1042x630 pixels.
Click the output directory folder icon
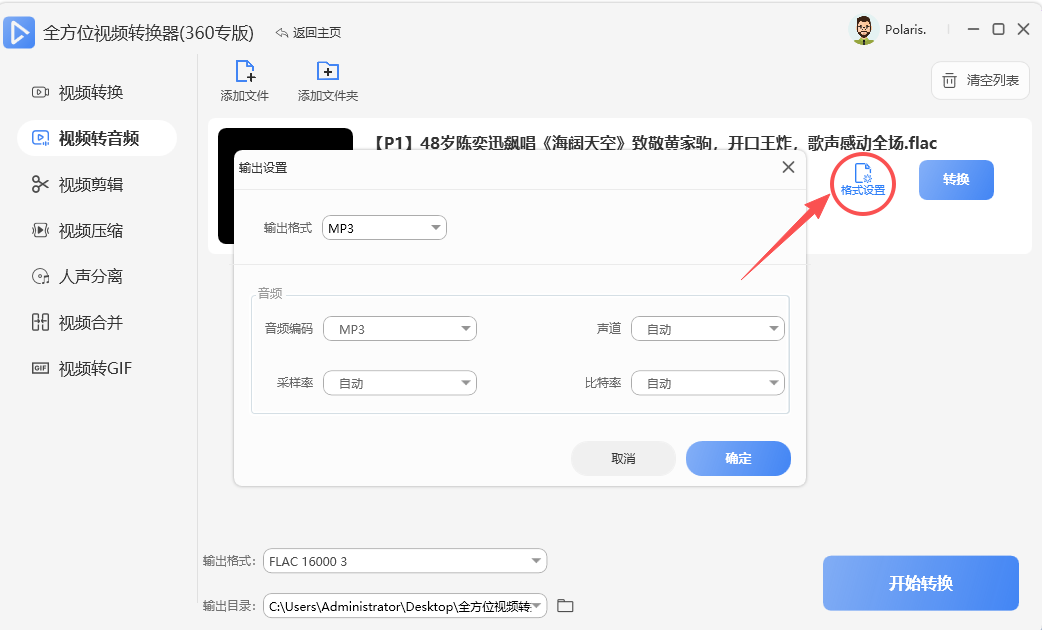click(x=566, y=606)
